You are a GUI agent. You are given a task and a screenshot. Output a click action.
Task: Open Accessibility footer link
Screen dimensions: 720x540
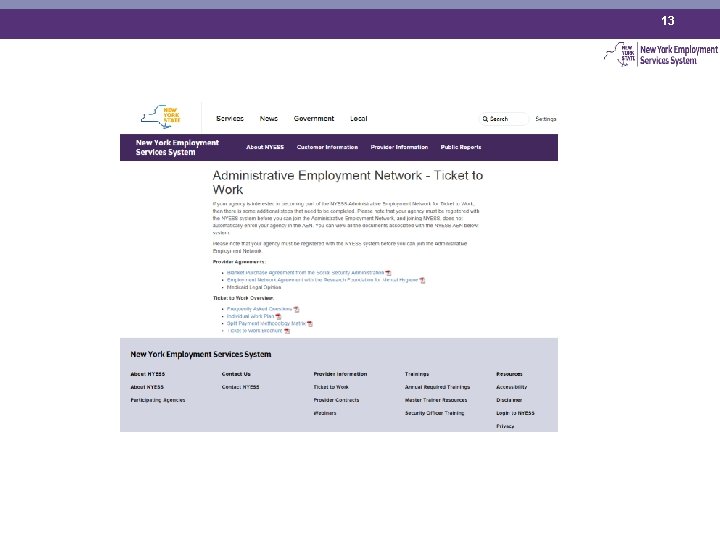(512, 388)
